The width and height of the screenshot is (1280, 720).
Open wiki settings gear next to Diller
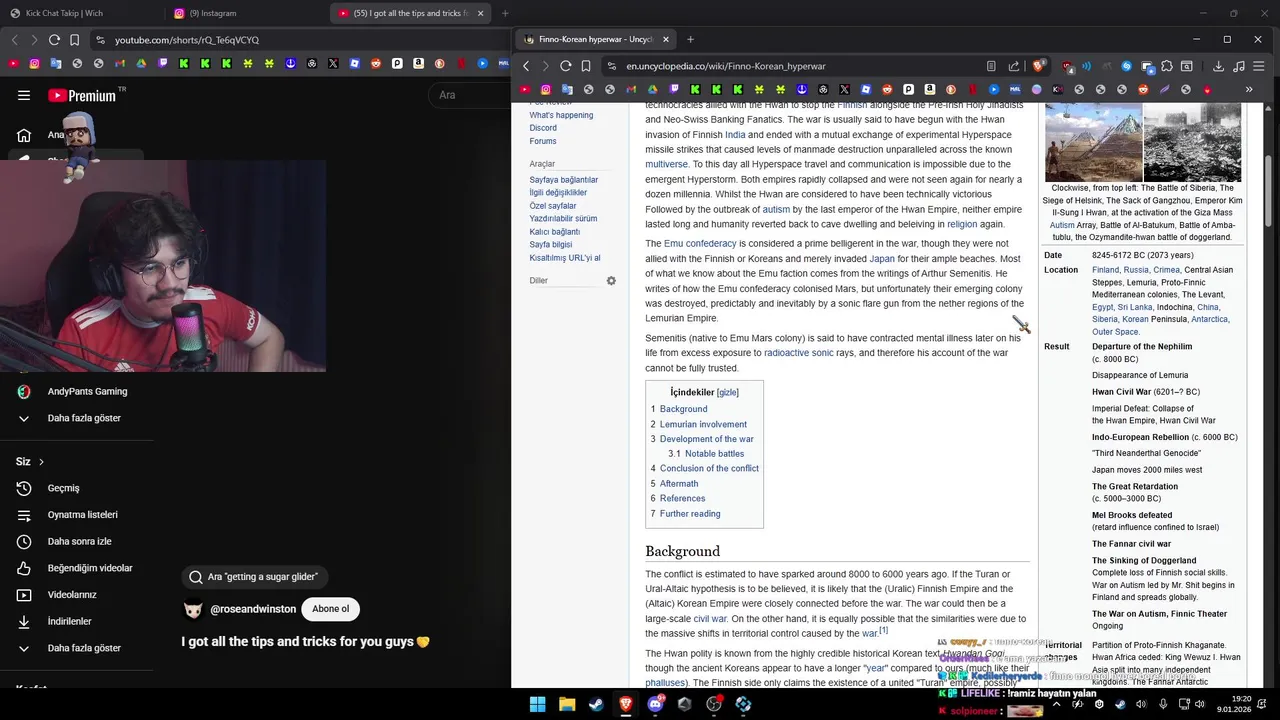[x=611, y=281]
